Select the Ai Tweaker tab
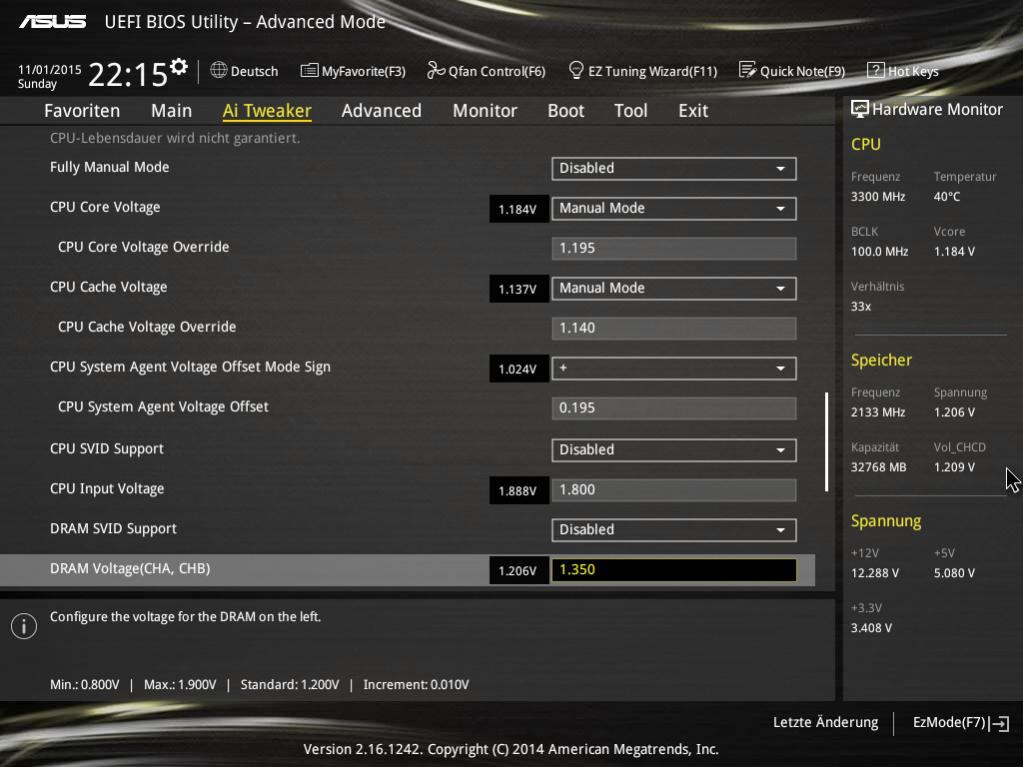Screen dimensions: 1023x767 (267, 111)
